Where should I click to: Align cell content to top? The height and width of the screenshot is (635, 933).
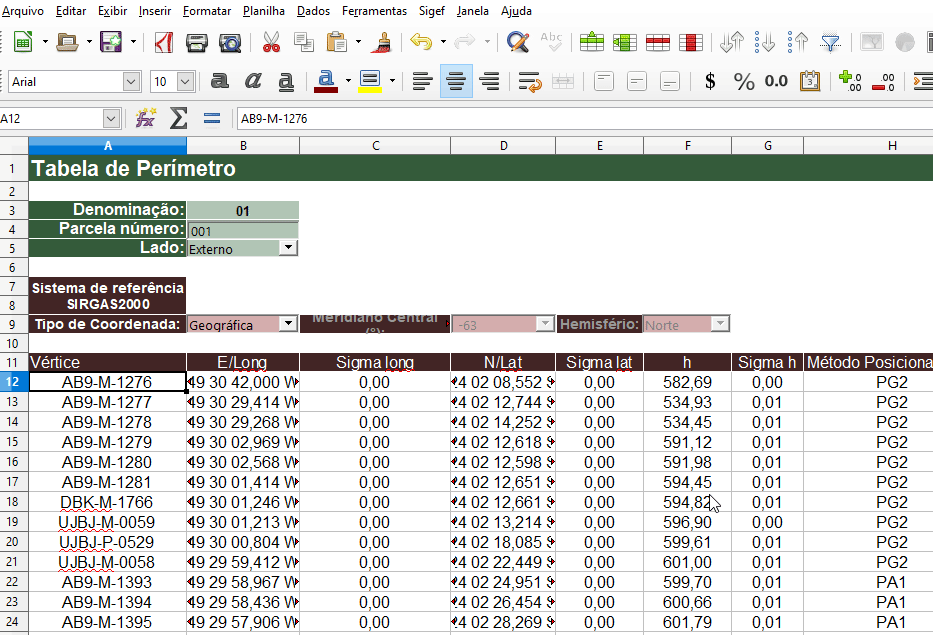603,81
